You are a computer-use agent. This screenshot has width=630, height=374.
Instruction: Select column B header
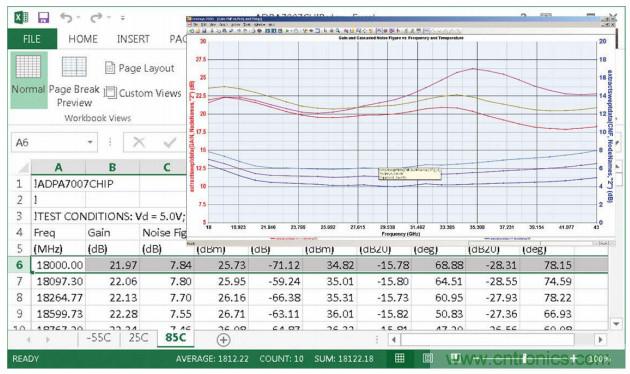tap(112, 167)
